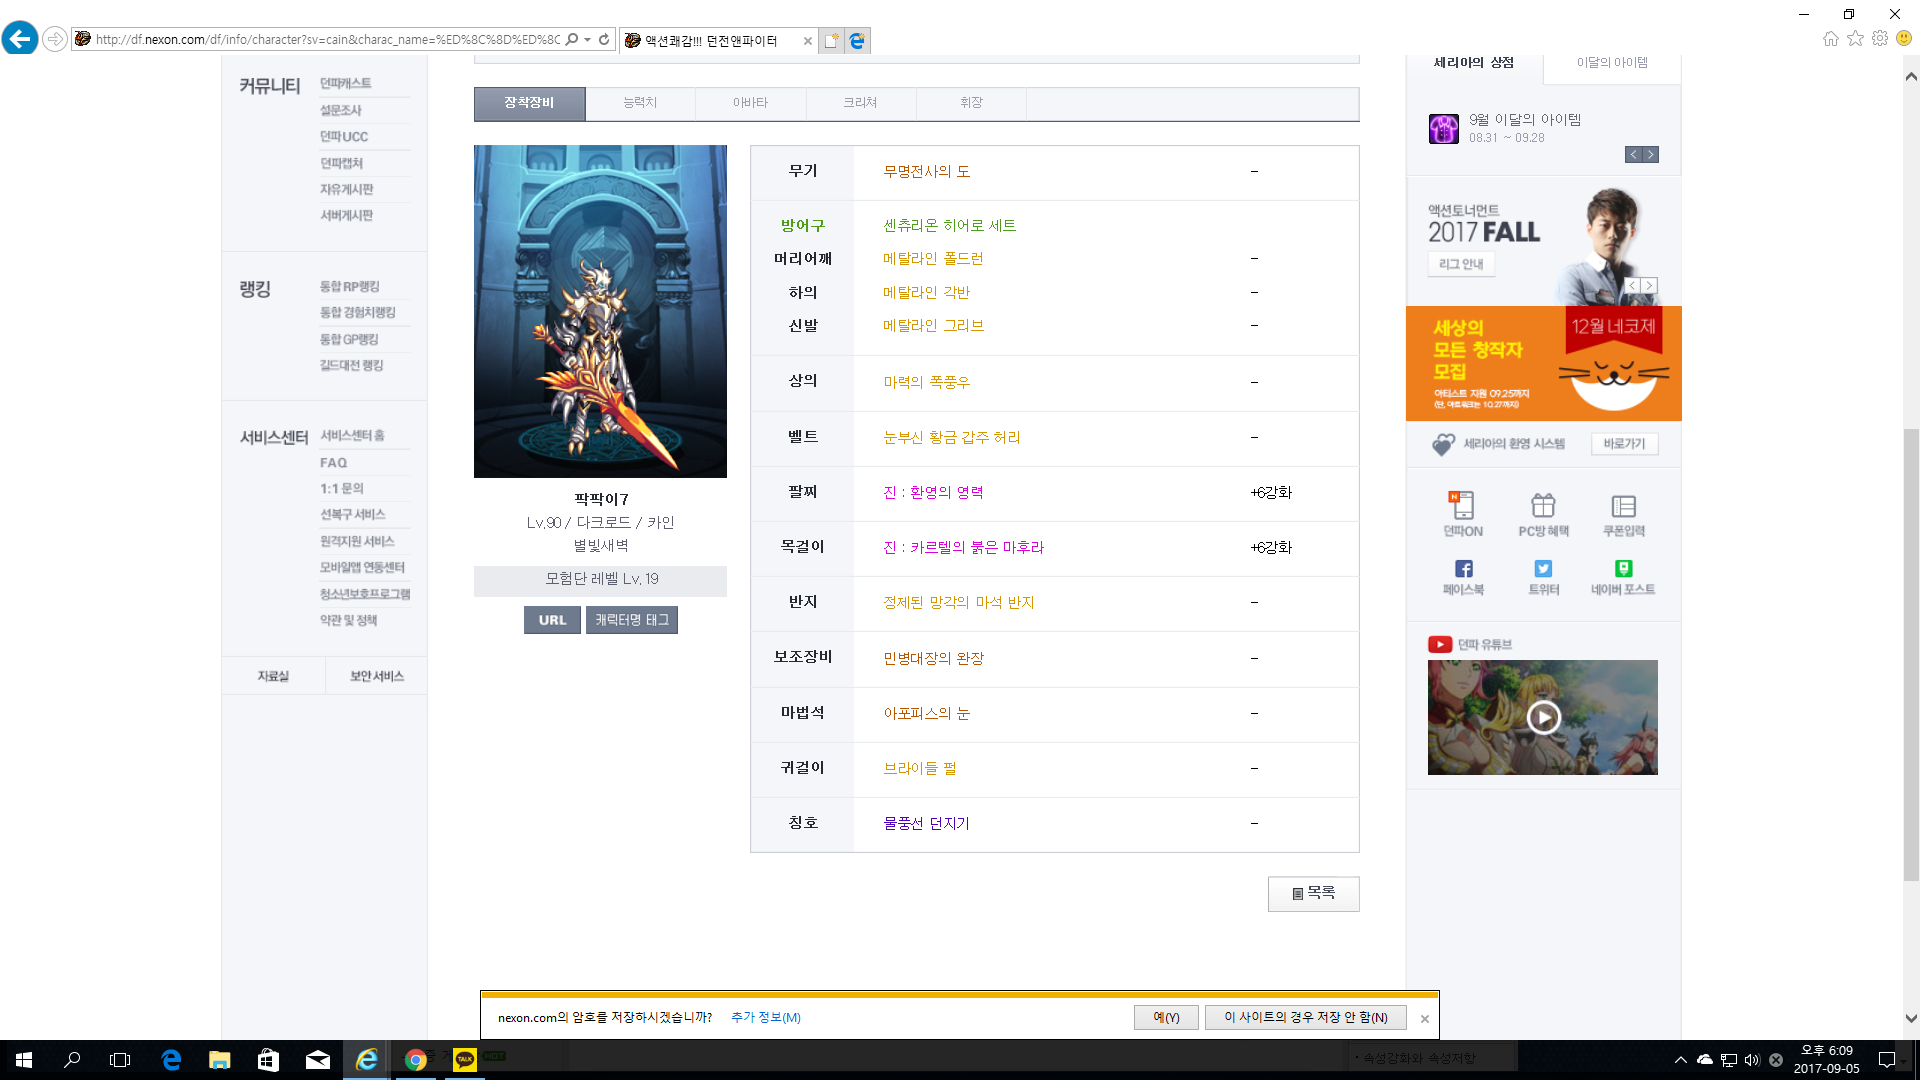Open the address bar dropdown arrow
The image size is (1920, 1080).
click(x=587, y=39)
